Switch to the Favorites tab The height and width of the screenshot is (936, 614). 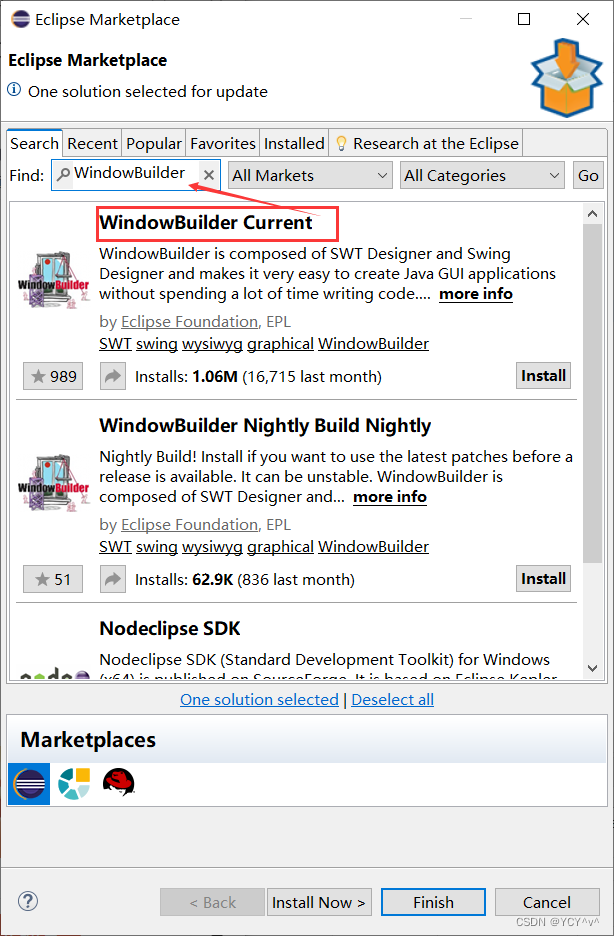(223, 144)
